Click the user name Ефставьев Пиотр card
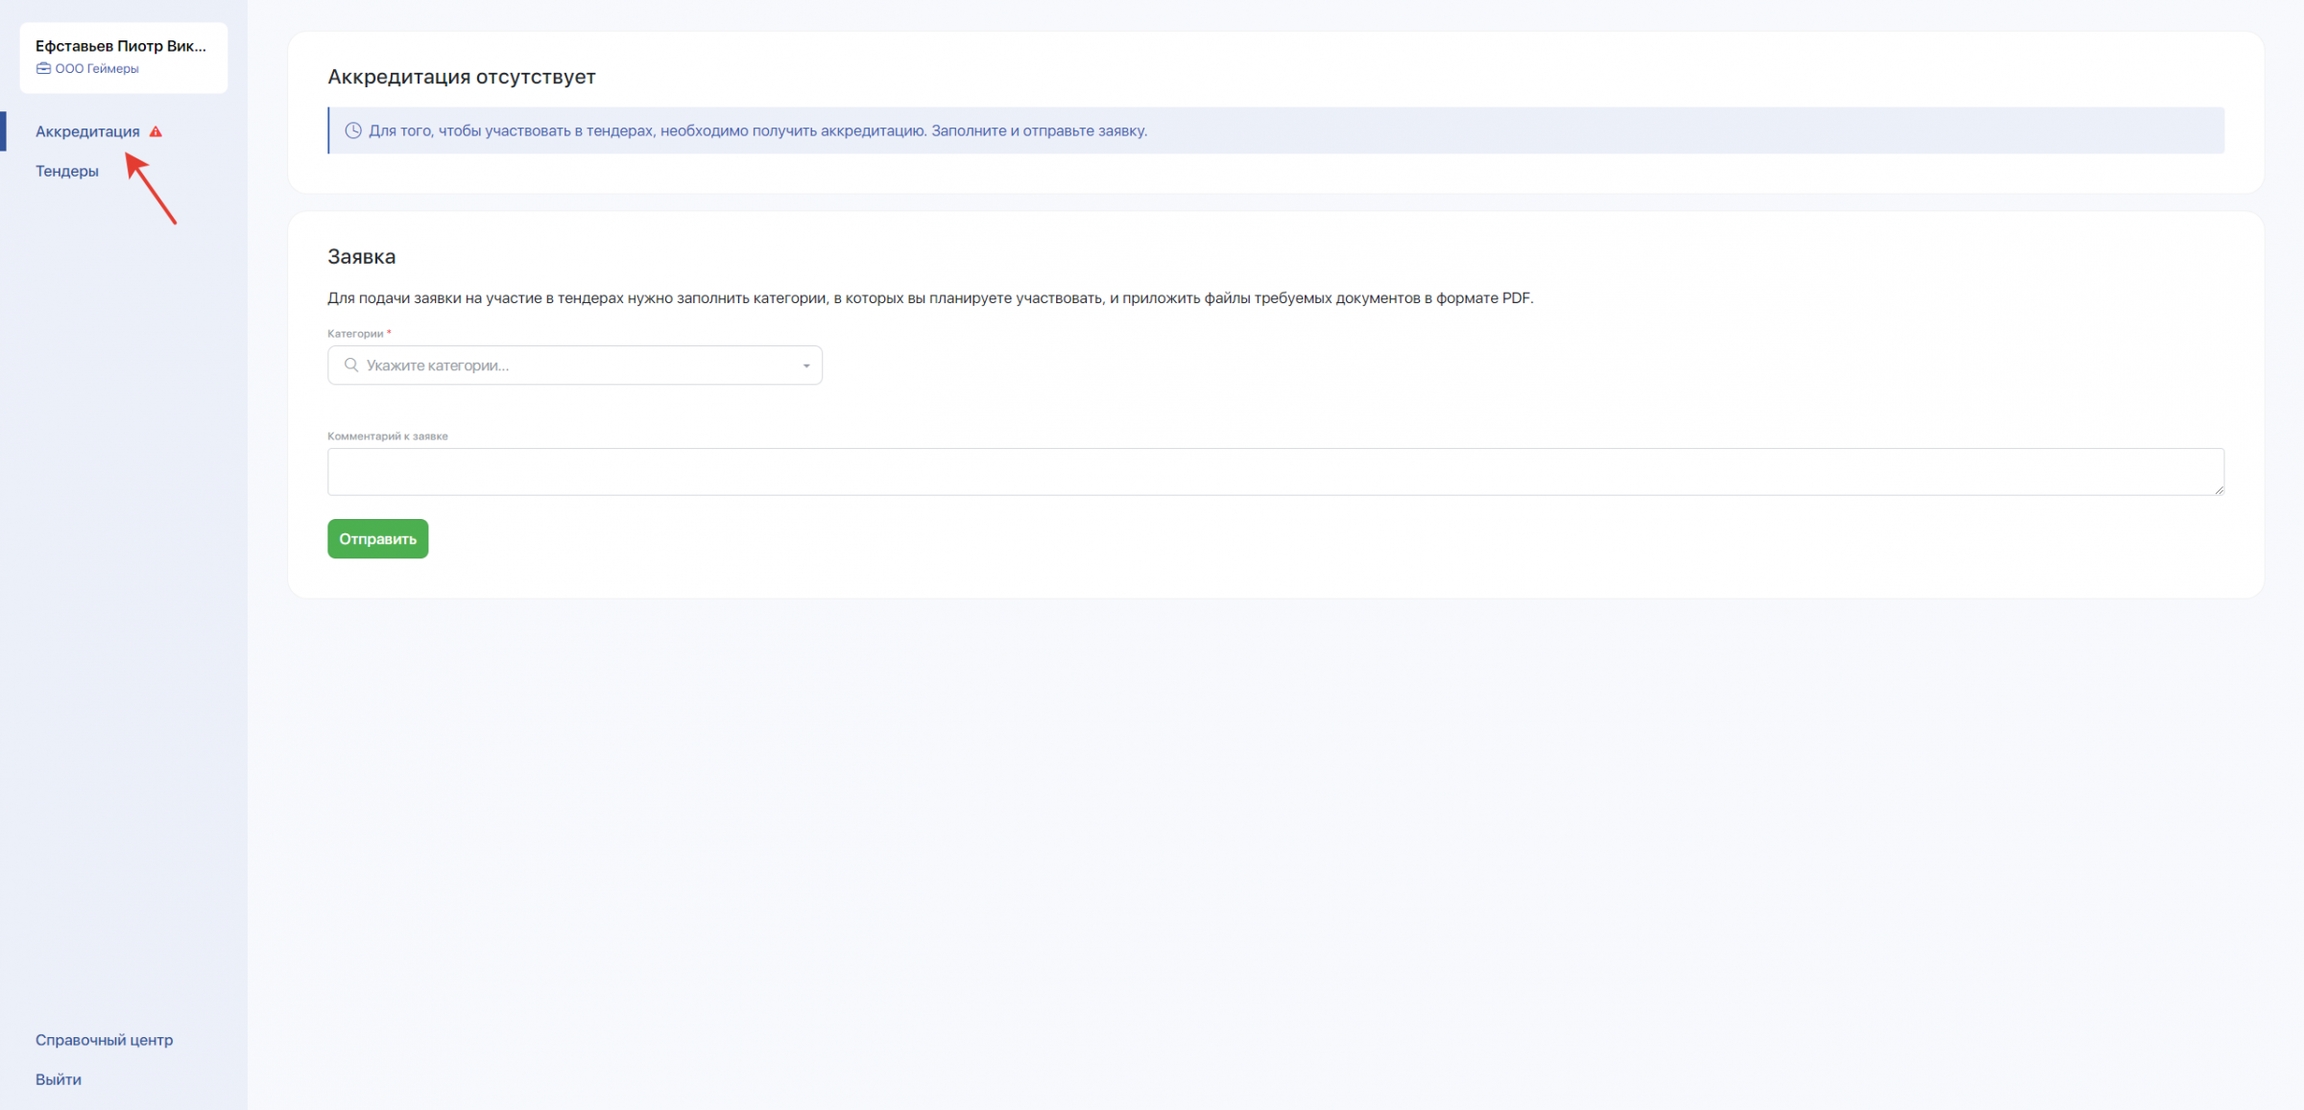 tap(120, 46)
